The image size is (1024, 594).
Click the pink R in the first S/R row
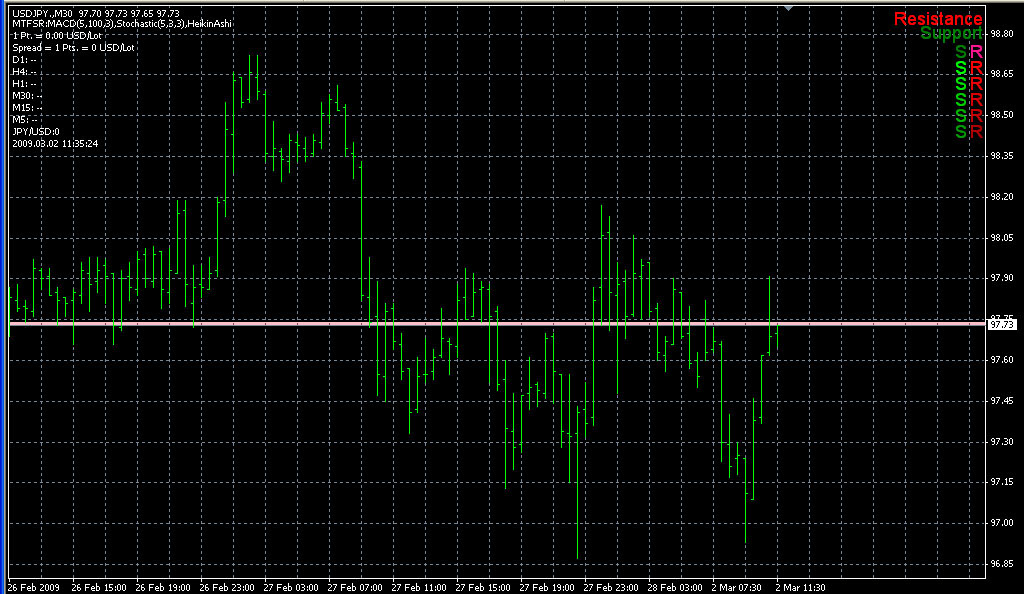click(976, 52)
